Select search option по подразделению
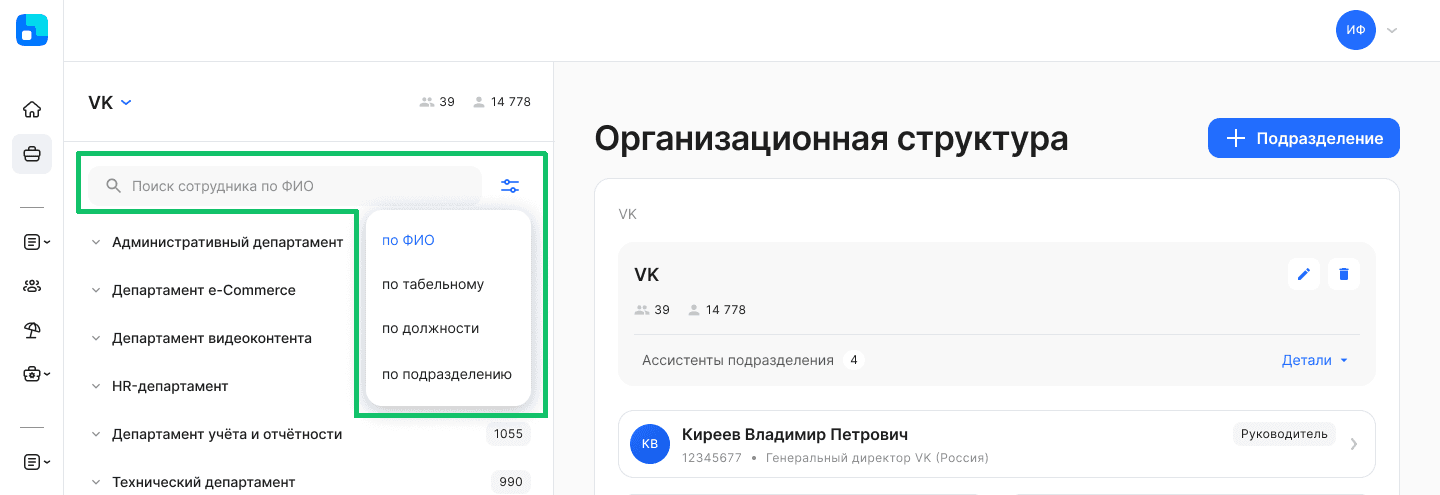 click(x=448, y=374)
